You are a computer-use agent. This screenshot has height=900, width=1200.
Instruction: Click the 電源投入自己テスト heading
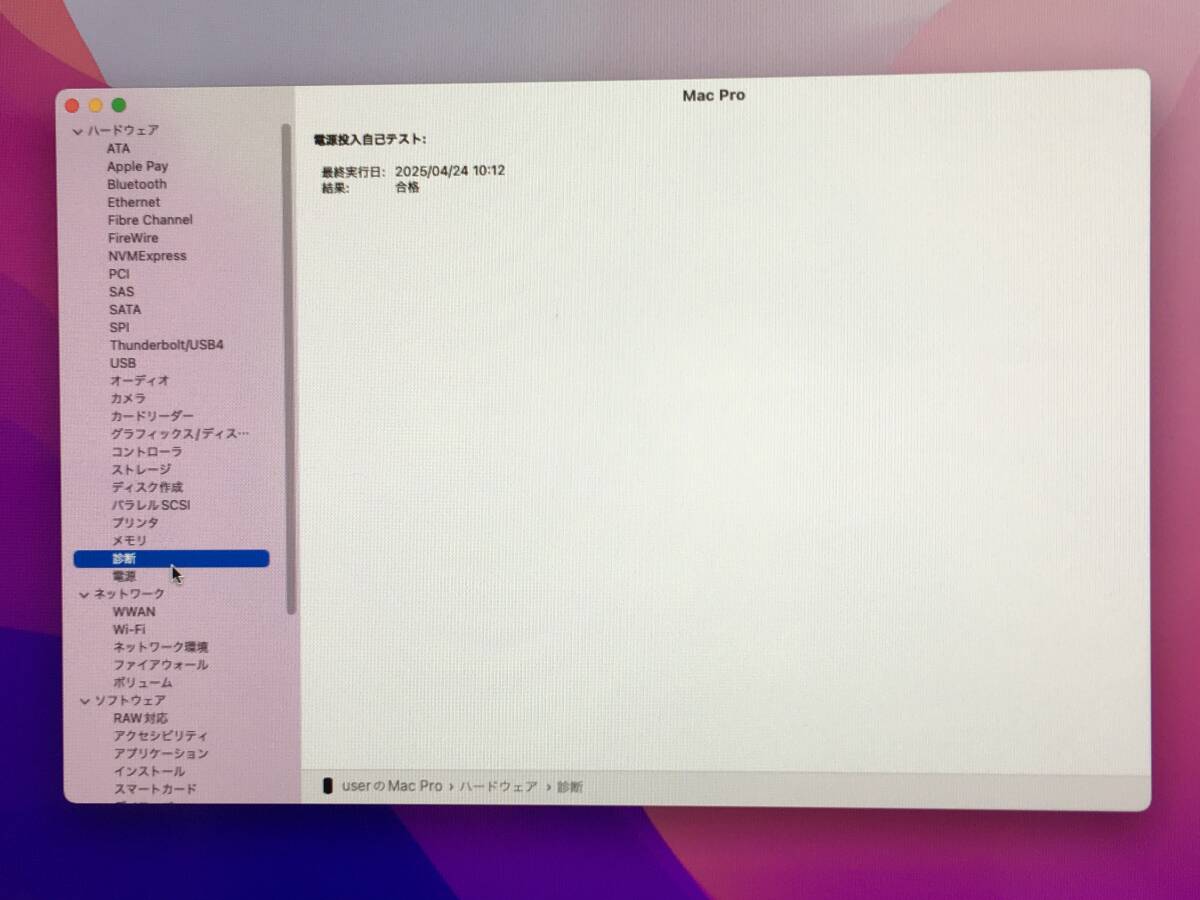(x=369, y=140)
